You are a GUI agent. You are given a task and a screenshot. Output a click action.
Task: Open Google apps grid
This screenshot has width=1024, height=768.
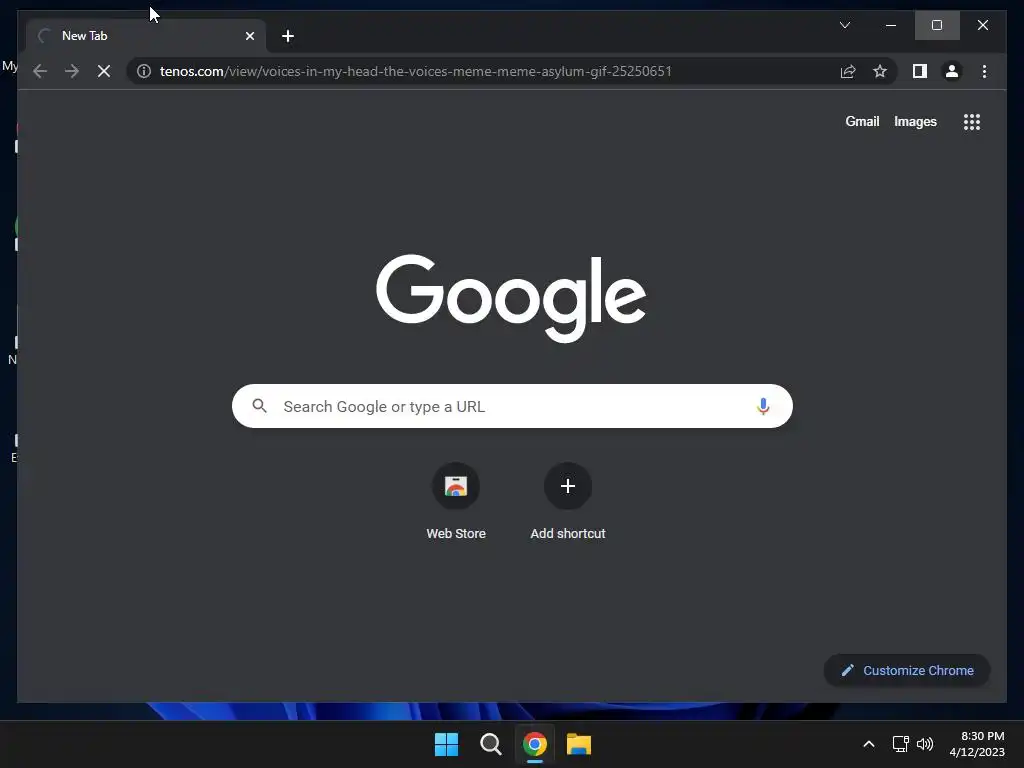click(x=972, y=121)
